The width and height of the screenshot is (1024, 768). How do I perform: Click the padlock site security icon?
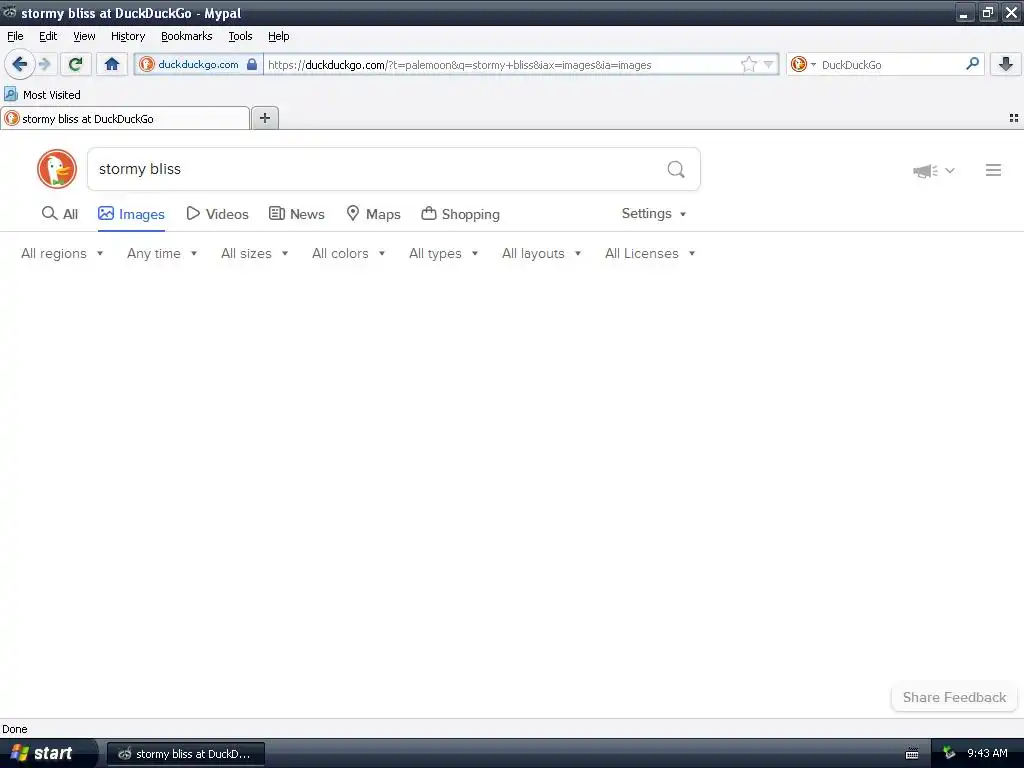(x=251, y=64)
